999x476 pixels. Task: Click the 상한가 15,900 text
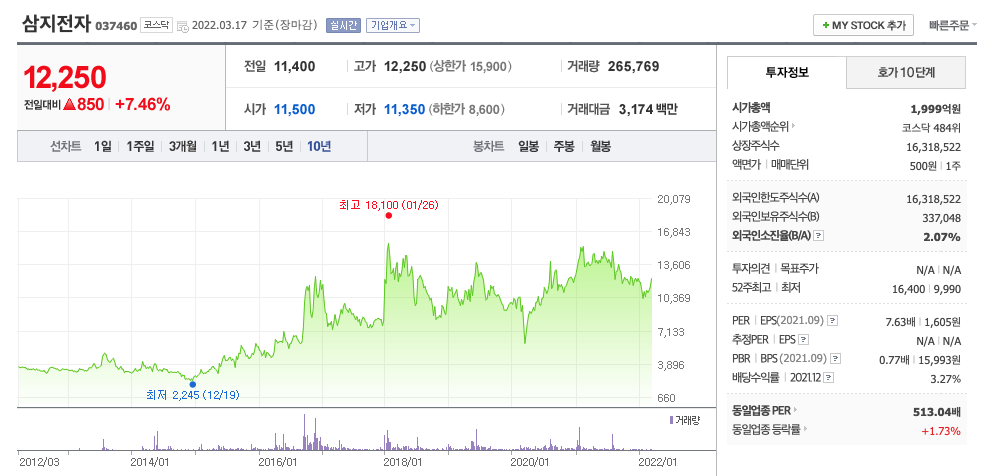pos(470,66)
